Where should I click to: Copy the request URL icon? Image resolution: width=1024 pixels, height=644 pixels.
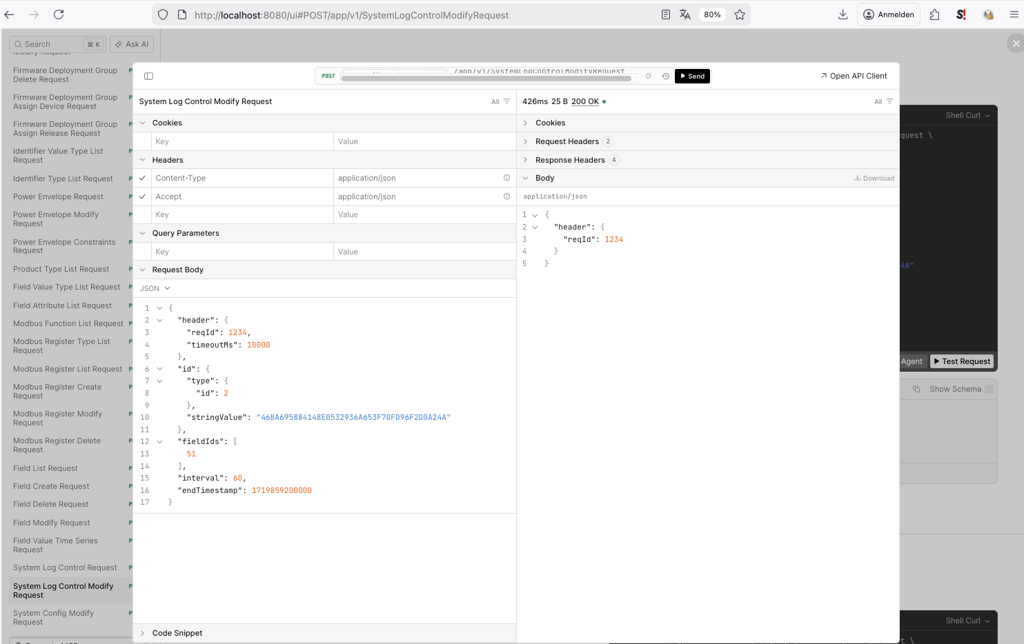(x=648, y=76)
